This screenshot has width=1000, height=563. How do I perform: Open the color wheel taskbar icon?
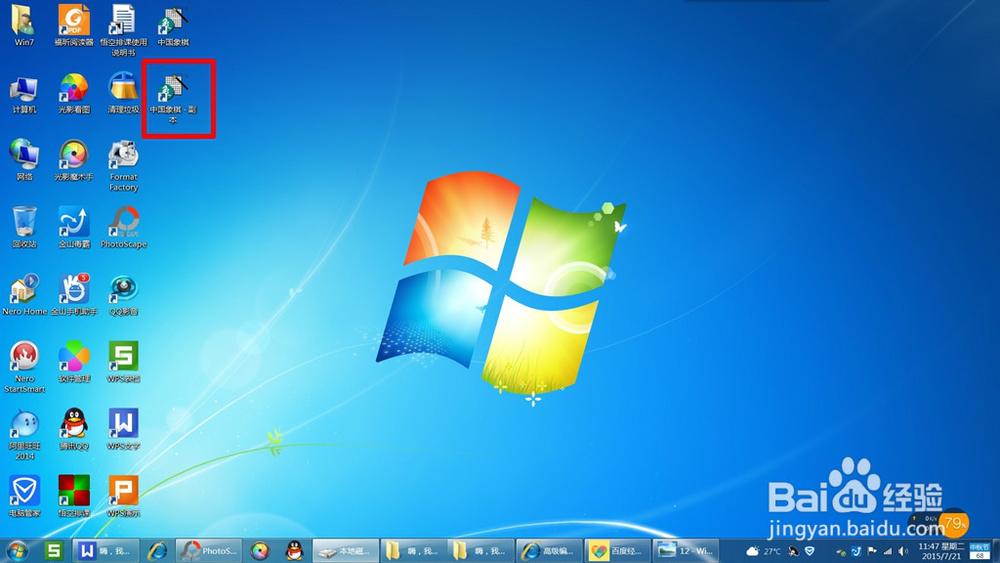260,551
